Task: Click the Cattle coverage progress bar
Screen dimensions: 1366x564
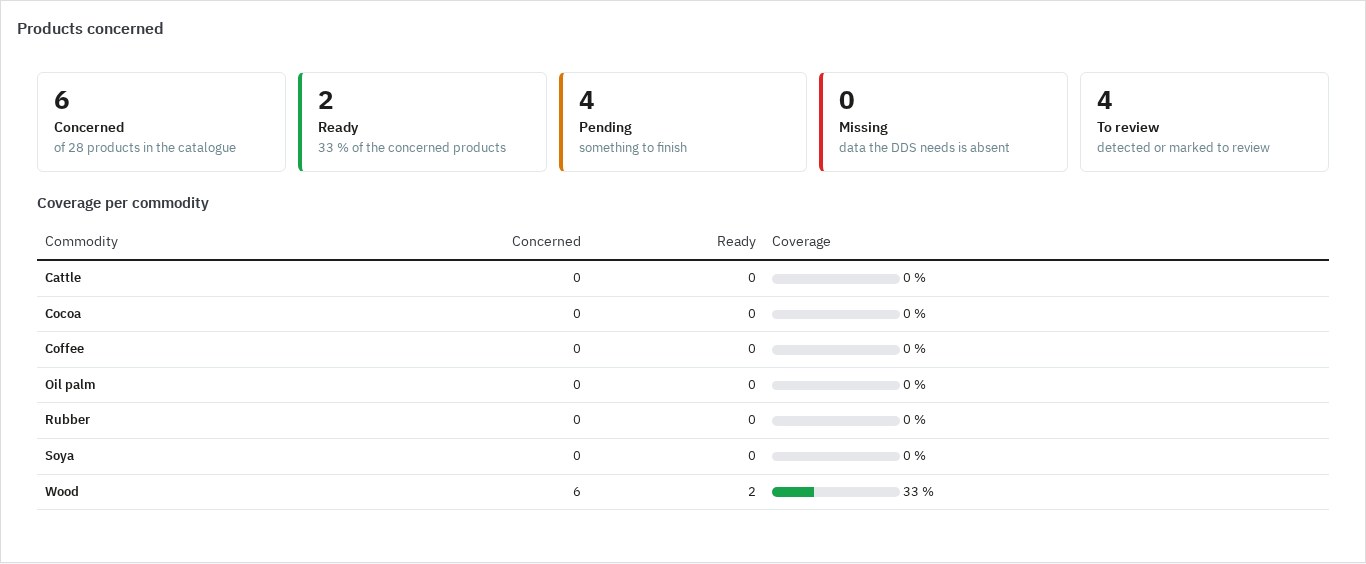Action: coord(836,278)
